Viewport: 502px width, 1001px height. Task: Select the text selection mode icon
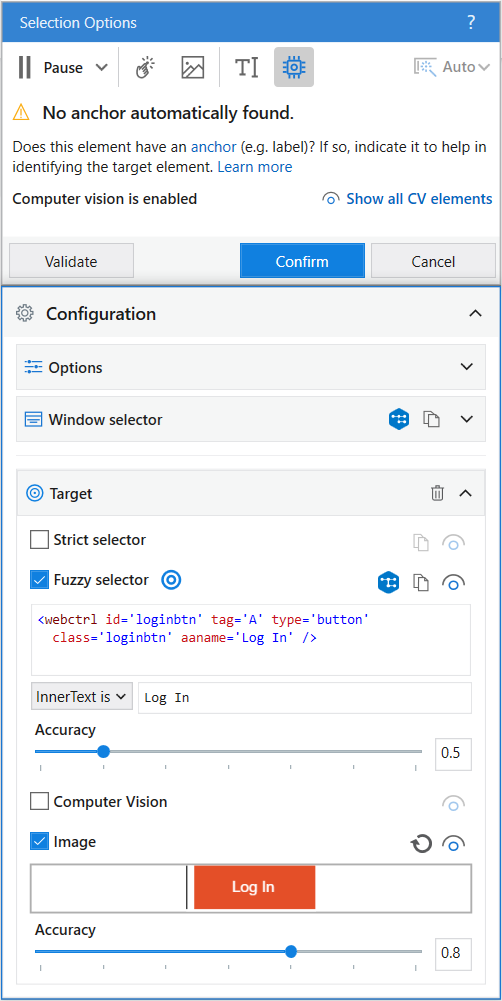(x=247, y=67)
